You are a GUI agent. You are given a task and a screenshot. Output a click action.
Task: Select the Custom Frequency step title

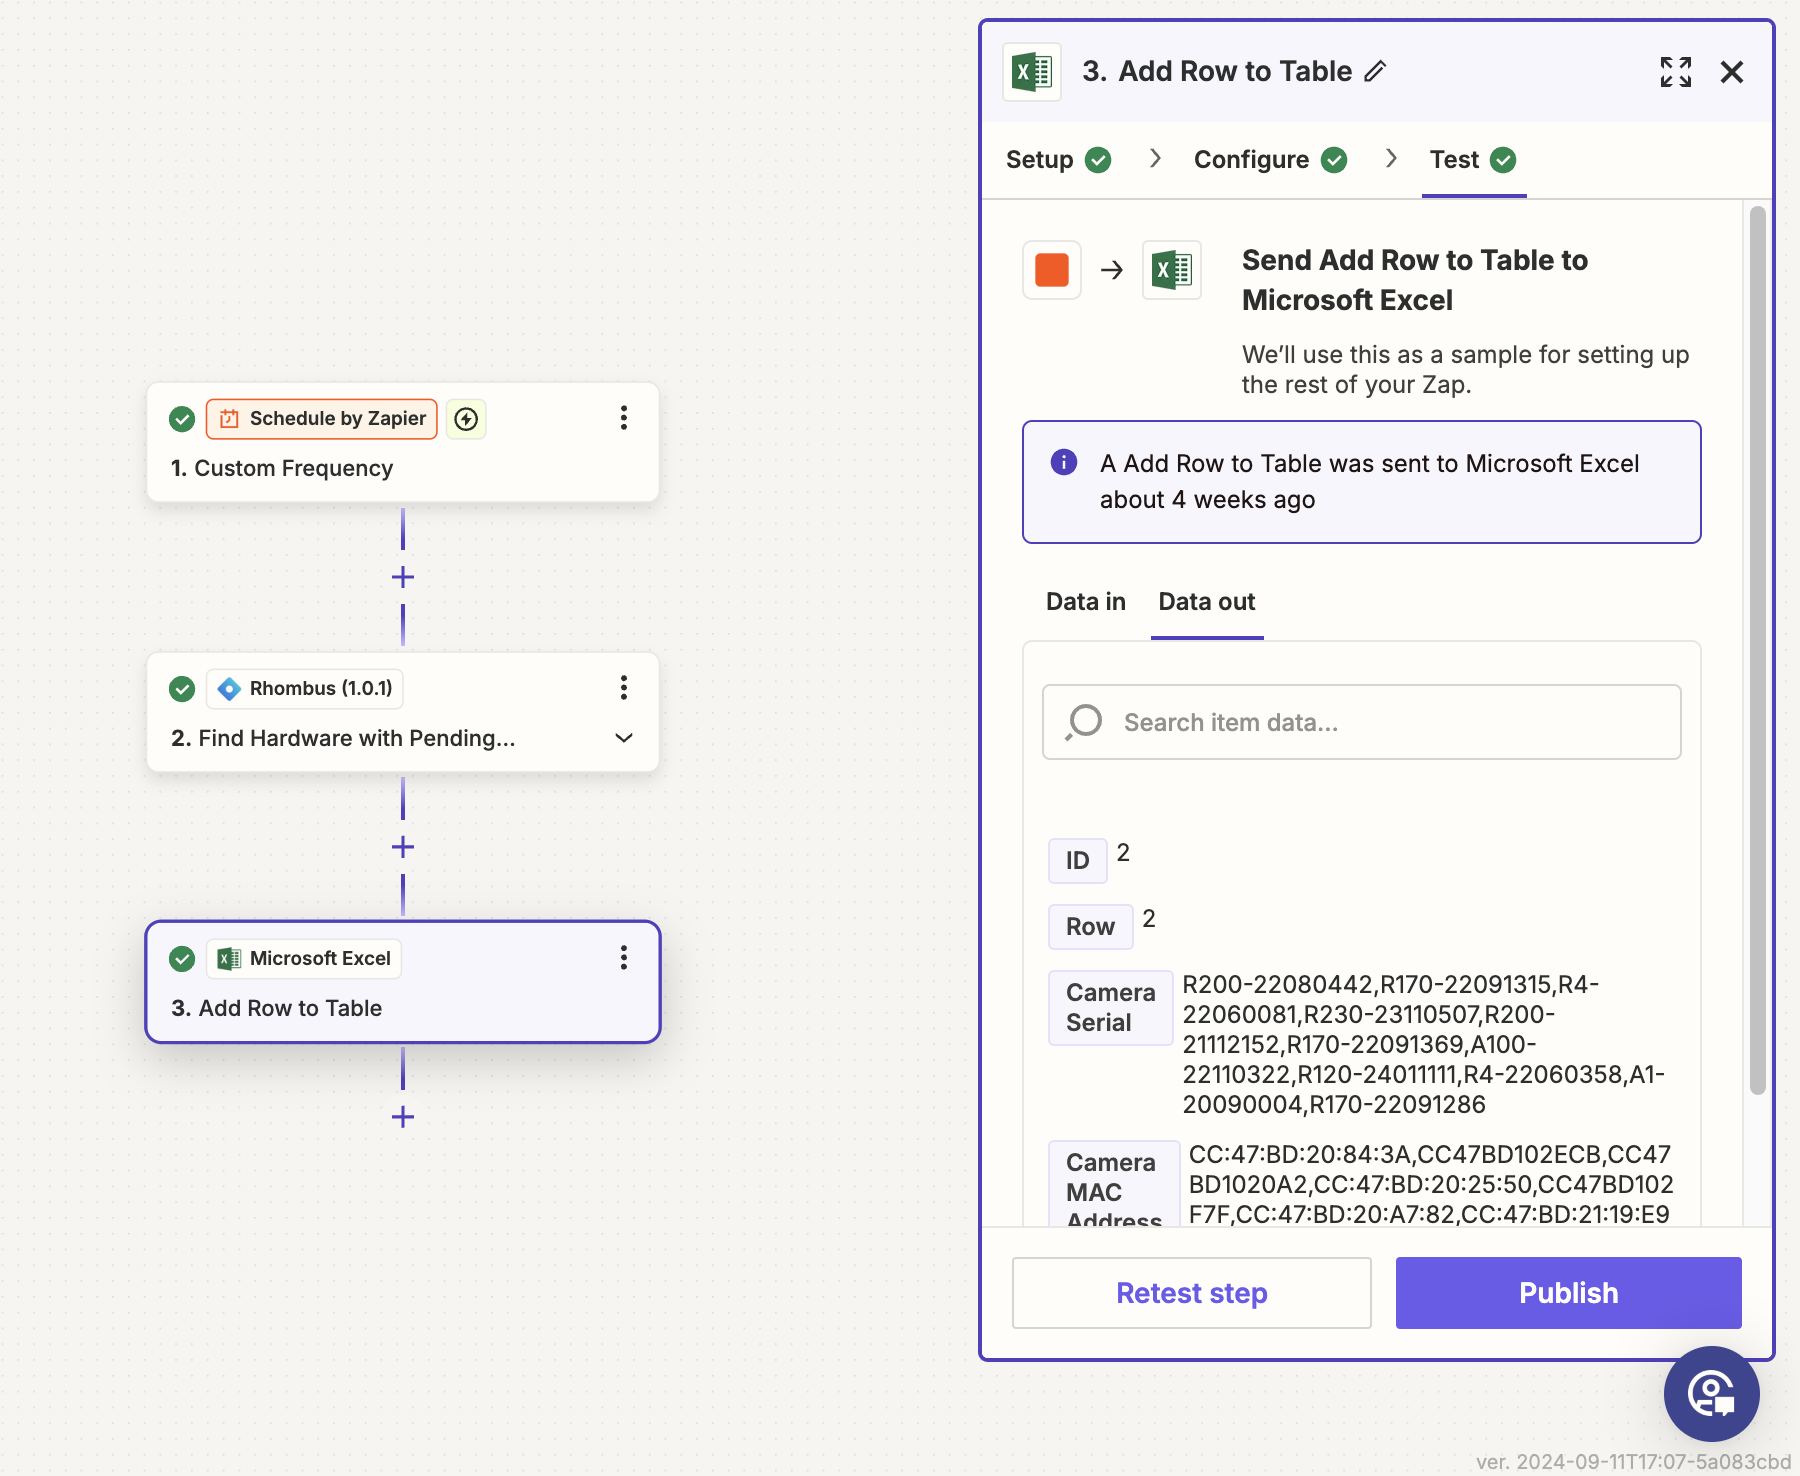click(282, 468)
